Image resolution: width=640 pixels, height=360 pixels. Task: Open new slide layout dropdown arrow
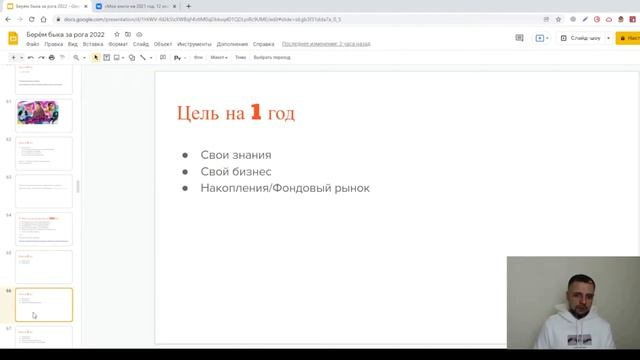pos(21,58)
